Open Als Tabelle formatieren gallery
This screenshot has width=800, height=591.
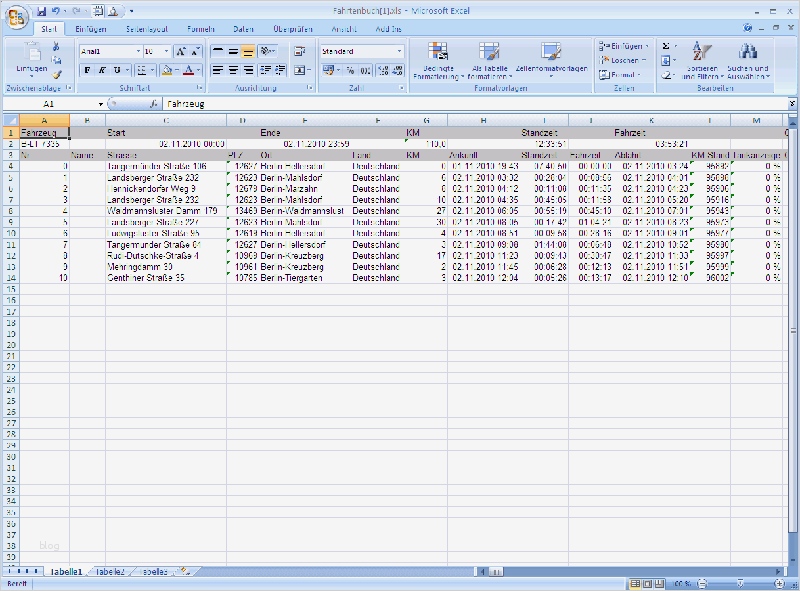[490, 60]
